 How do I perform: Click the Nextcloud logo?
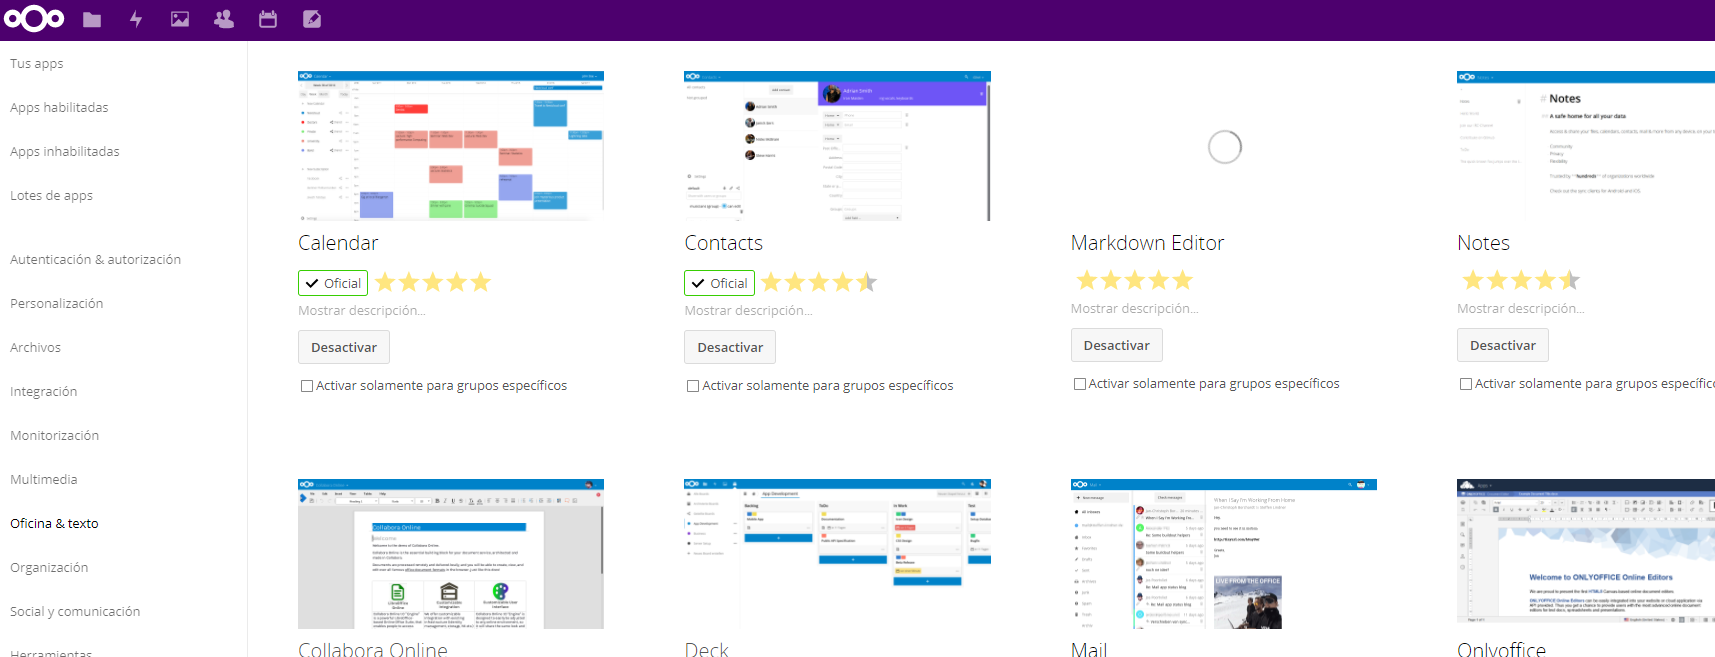(x=34, y=19)
